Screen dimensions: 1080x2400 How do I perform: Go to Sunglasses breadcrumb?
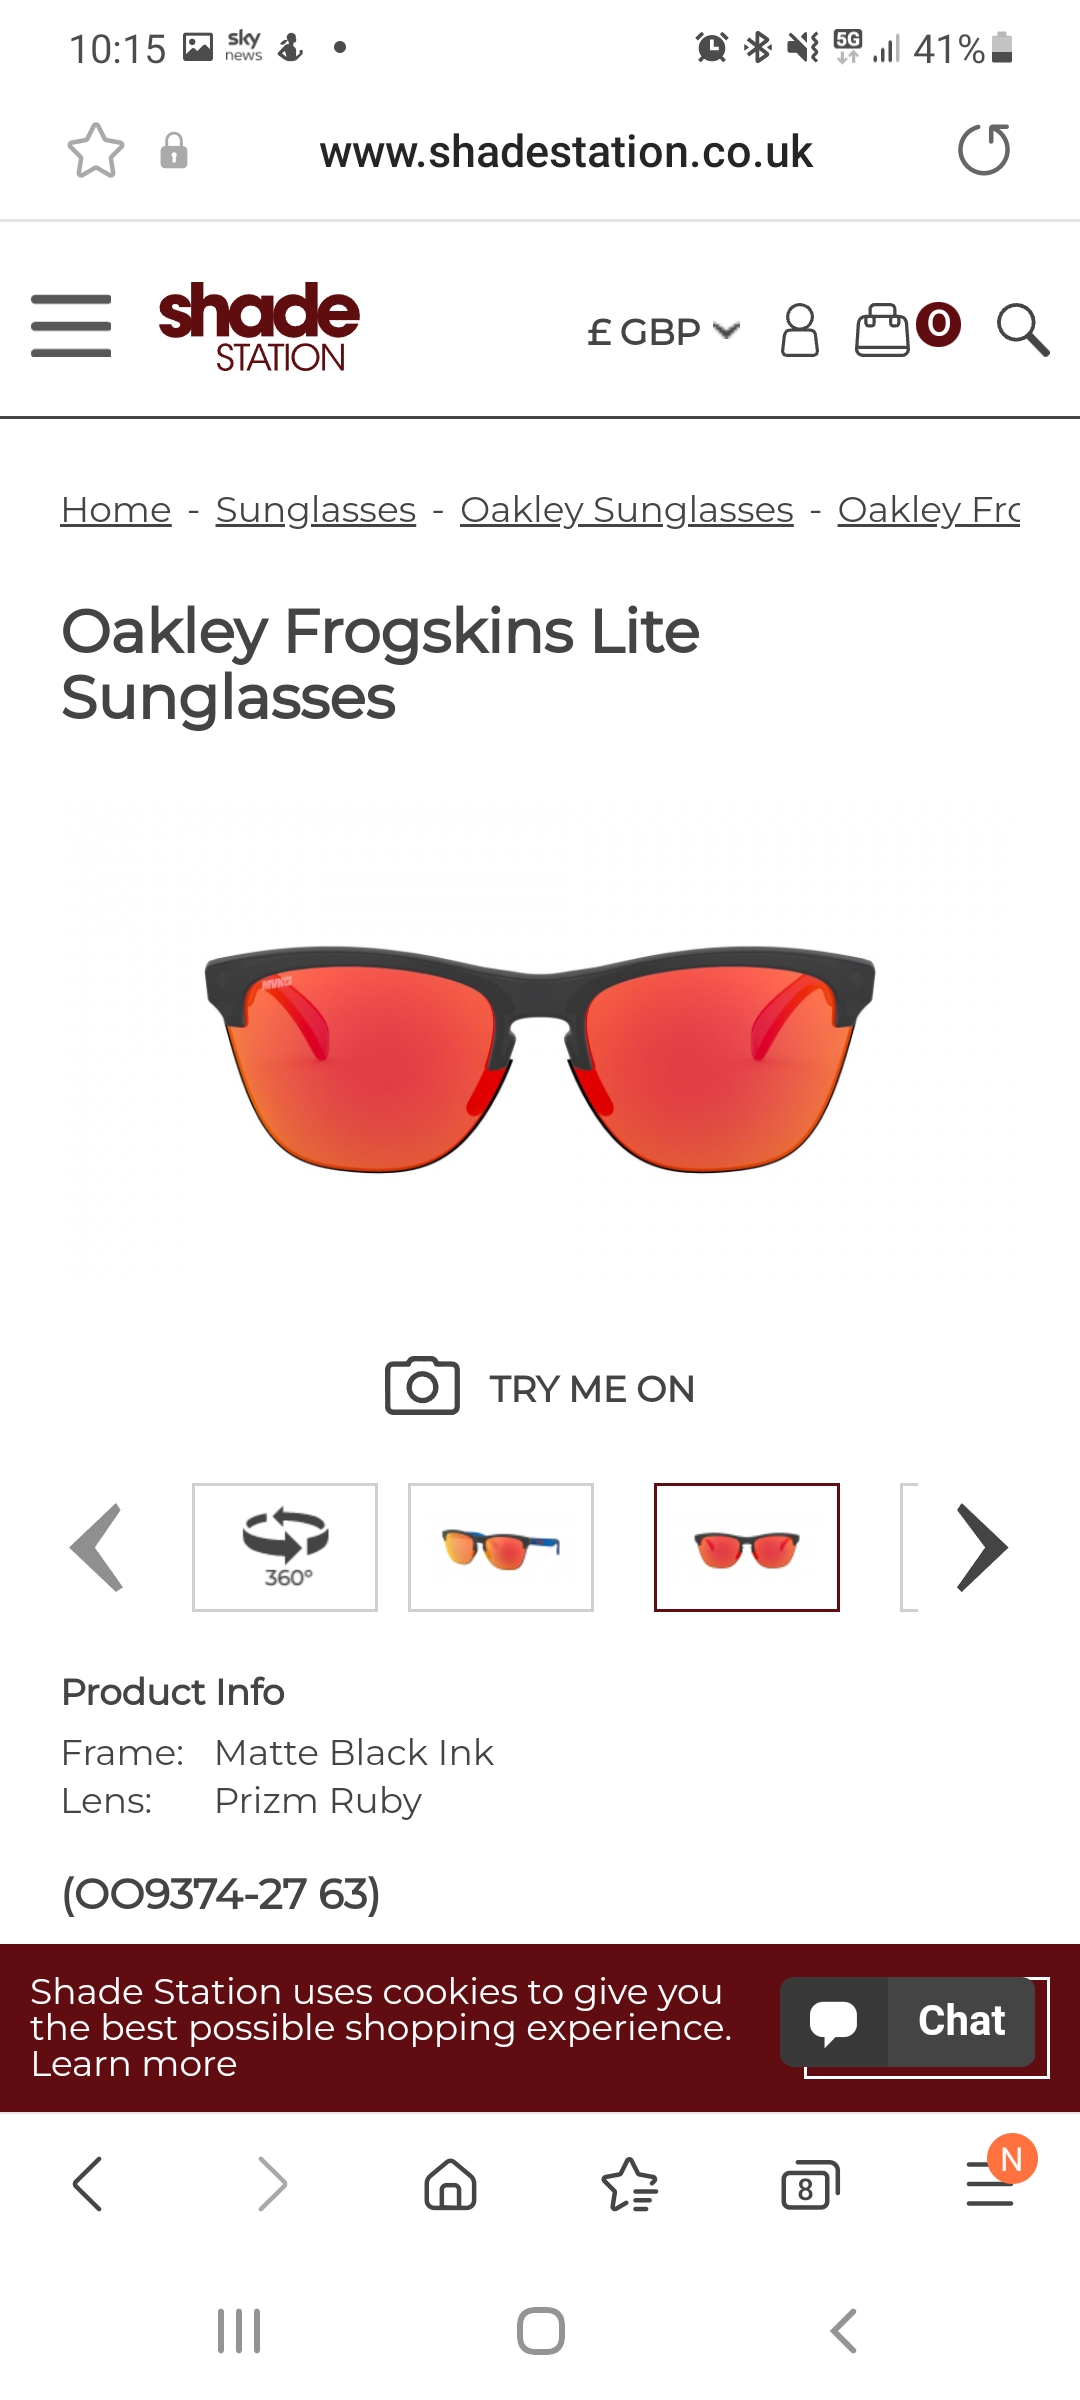(316, 510)
